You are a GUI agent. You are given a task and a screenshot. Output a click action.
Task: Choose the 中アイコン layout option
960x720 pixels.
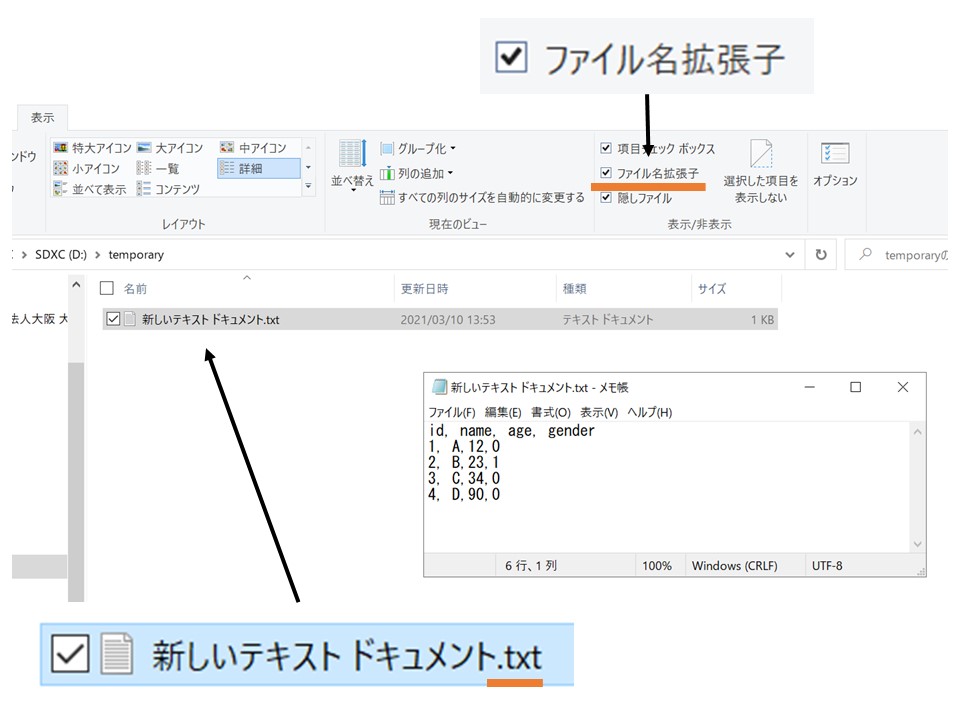pos(227,148)
